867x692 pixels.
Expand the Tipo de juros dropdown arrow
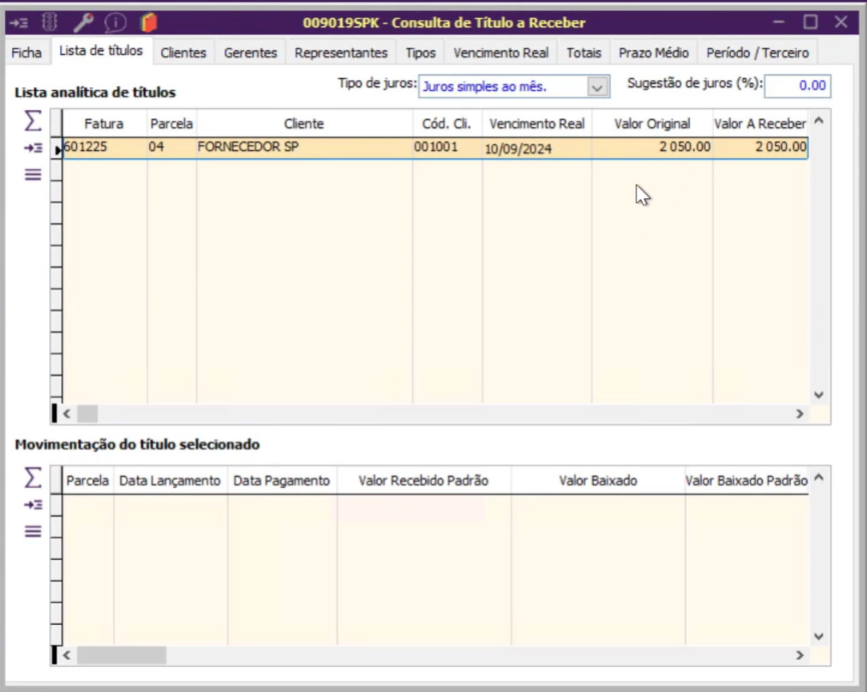[597, 87]
